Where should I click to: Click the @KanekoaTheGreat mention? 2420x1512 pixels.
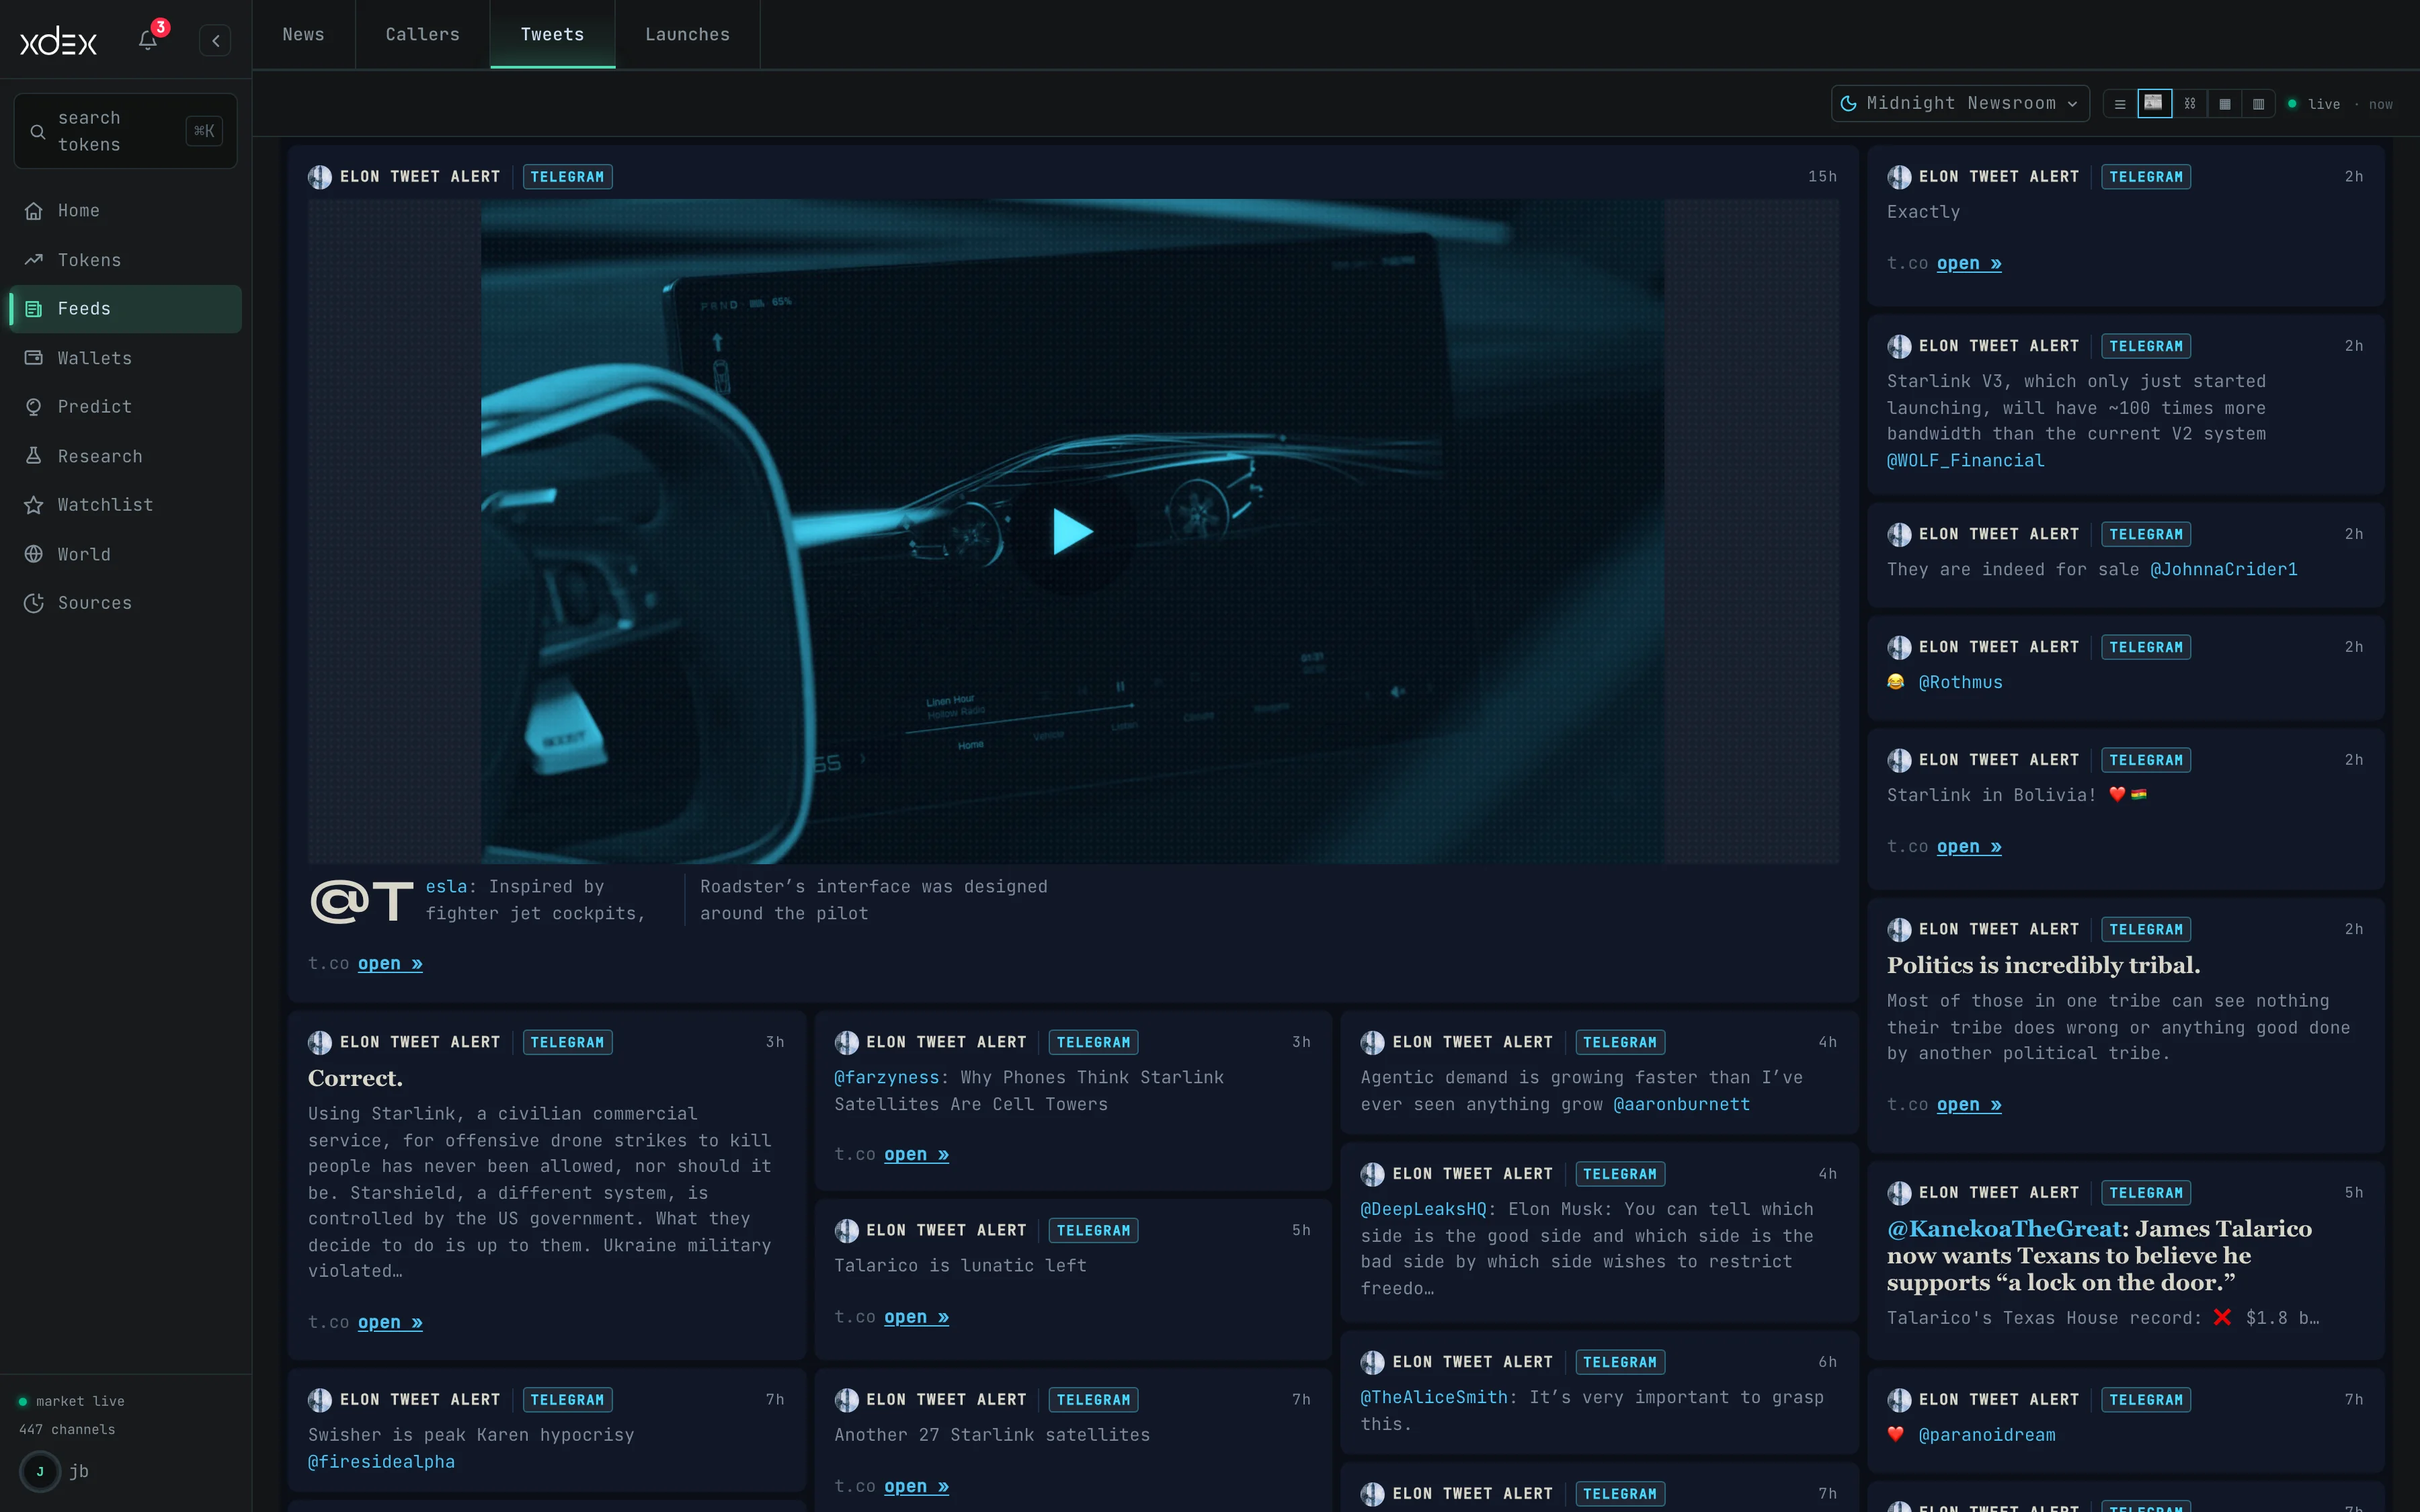tap(2004, 1229)
